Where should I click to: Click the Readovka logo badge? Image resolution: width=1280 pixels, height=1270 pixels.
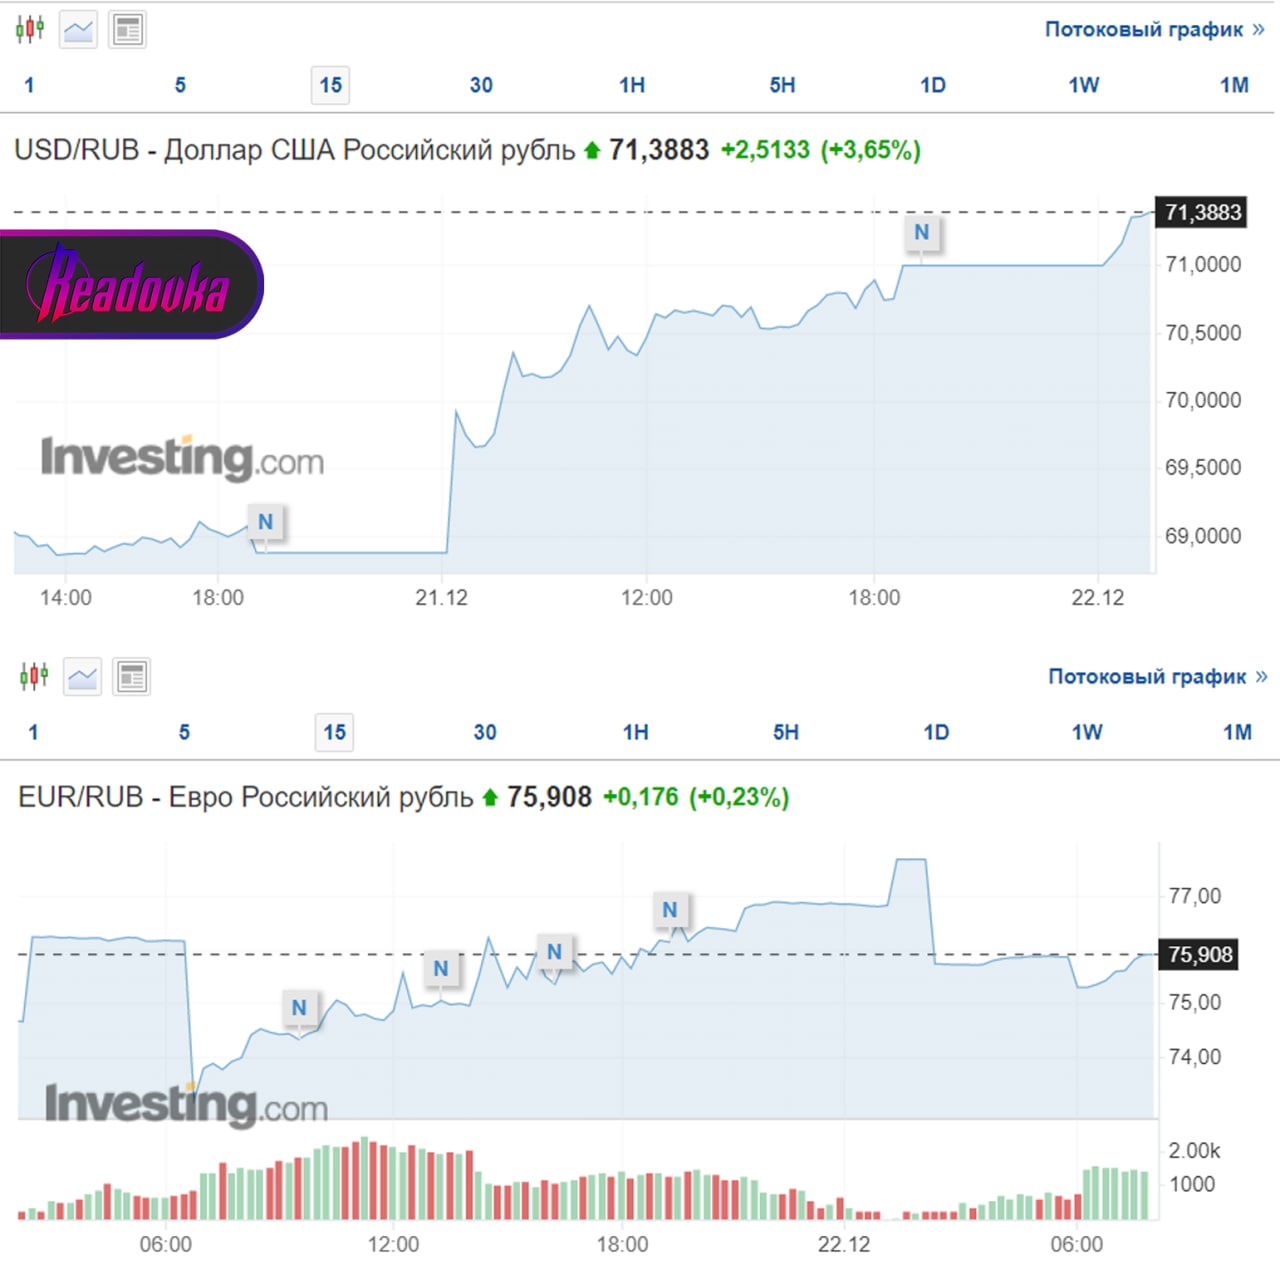tap(131, 285)
